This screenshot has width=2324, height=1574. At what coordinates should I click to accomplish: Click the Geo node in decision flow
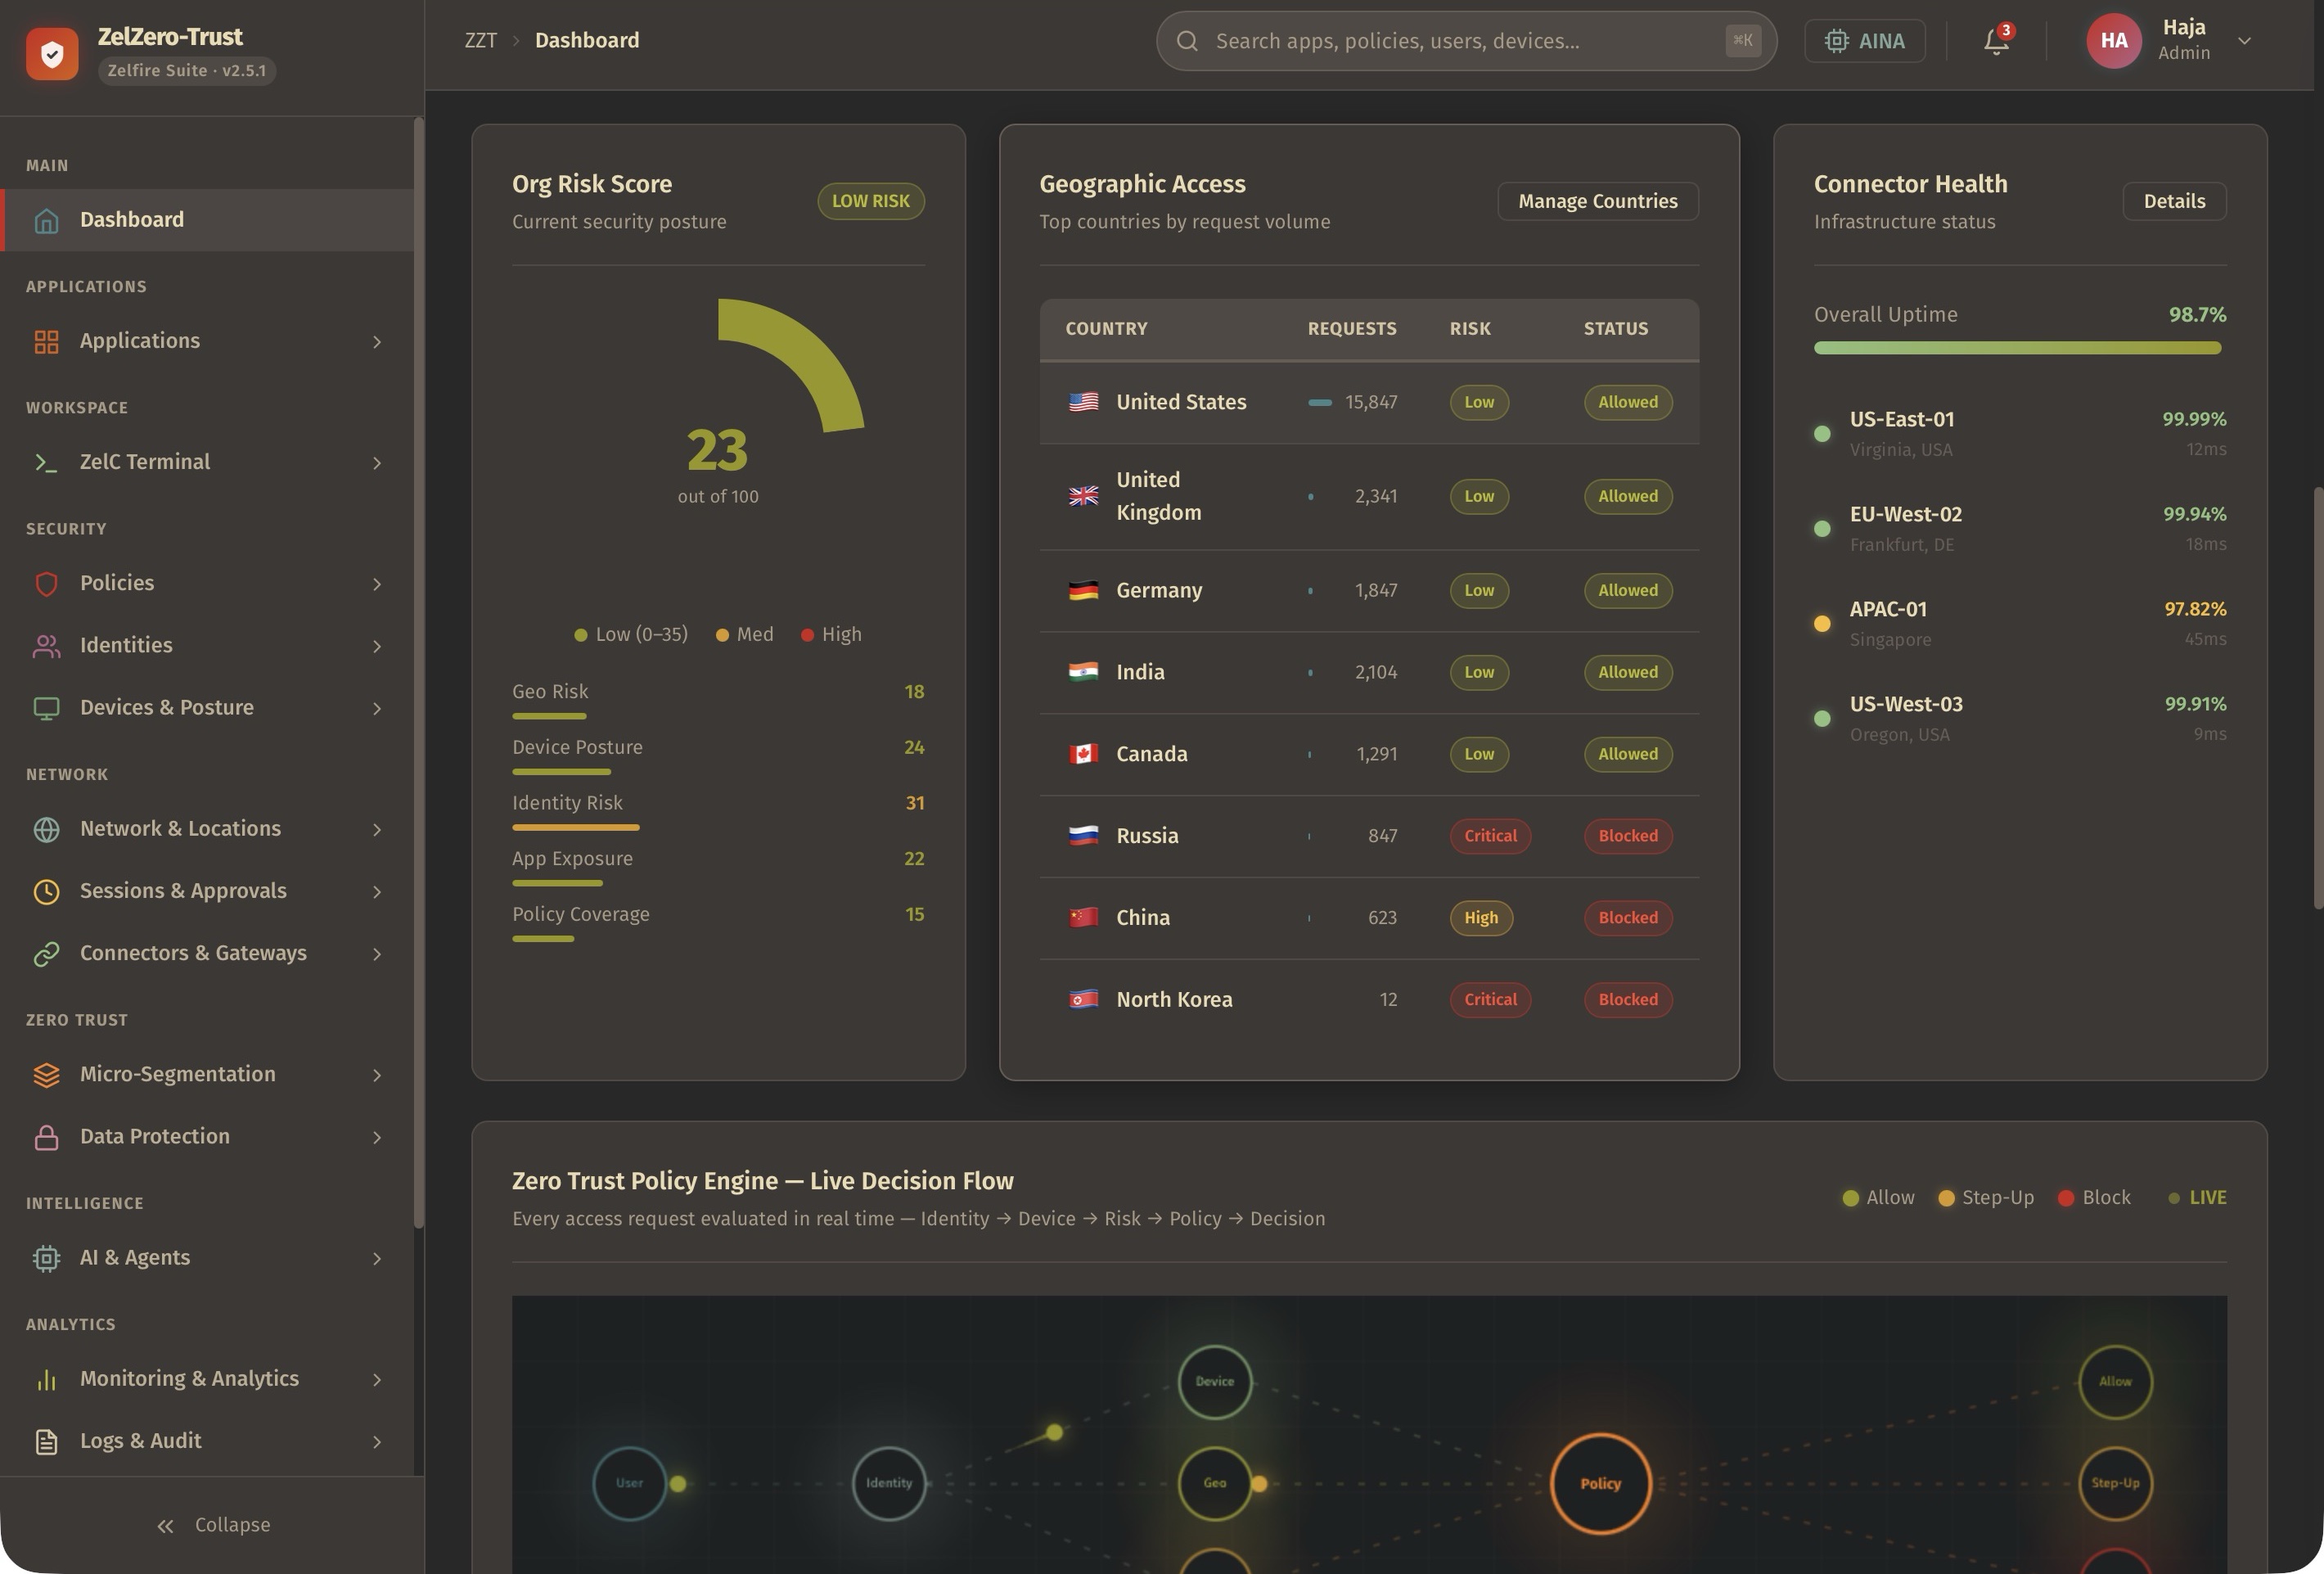pos(1214,1484)
